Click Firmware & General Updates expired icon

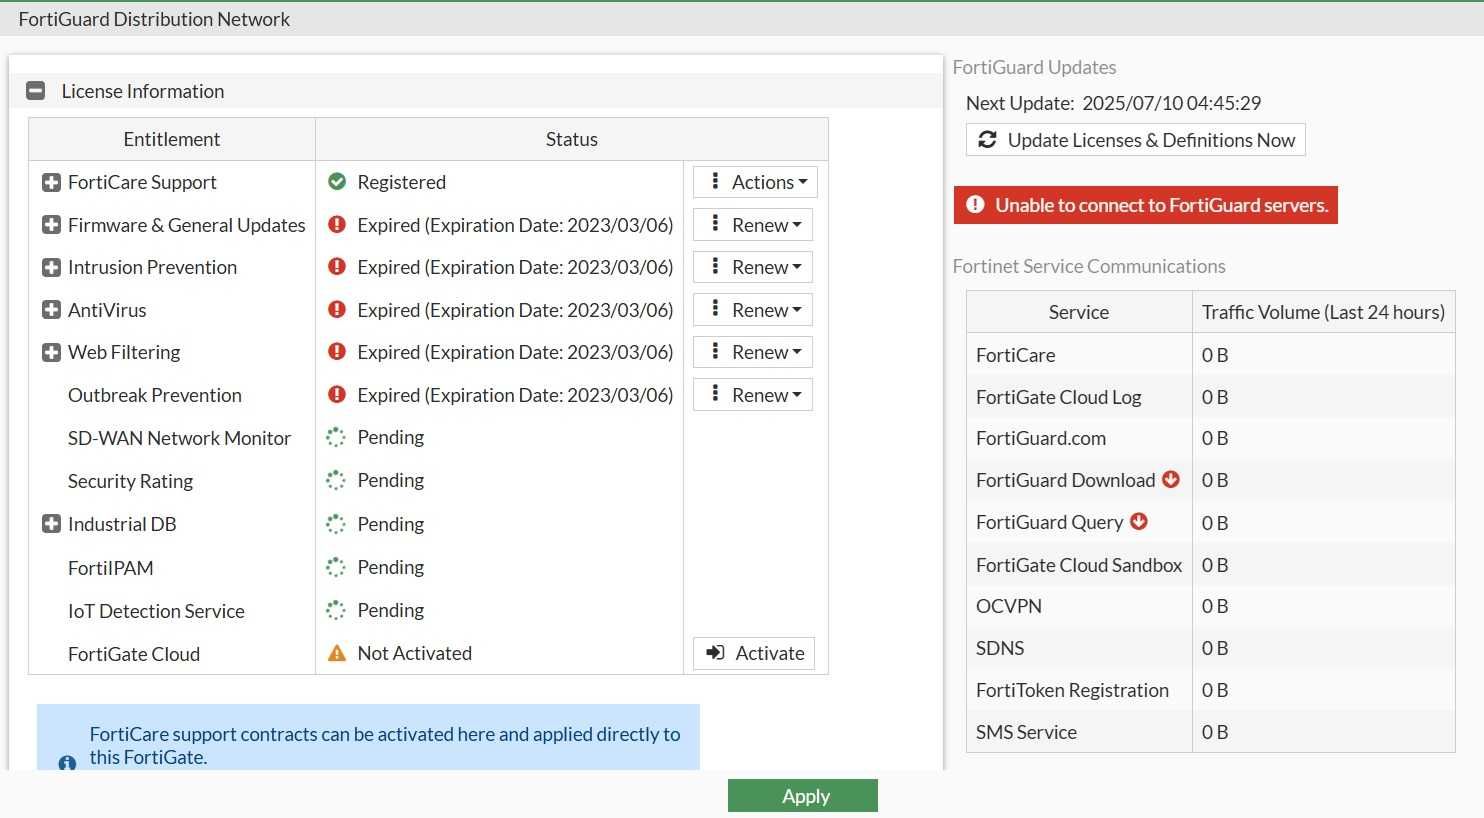(337, 225)
